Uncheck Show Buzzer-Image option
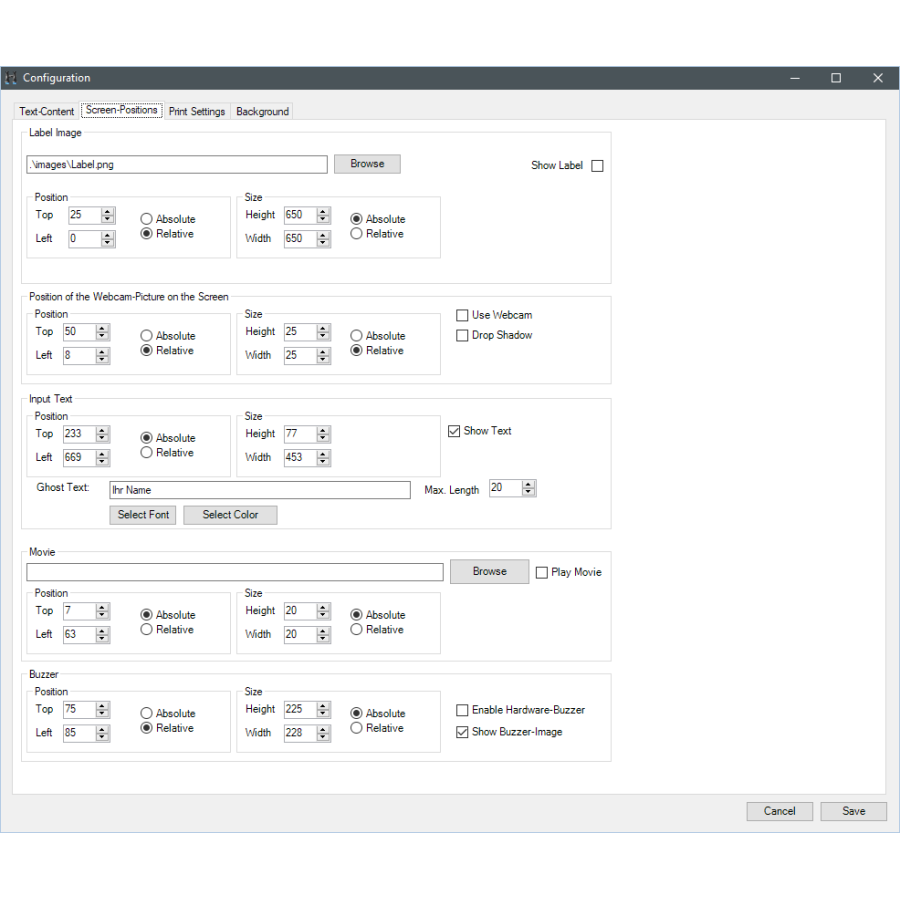Screen dimensions: 900x900 (463, 732)
